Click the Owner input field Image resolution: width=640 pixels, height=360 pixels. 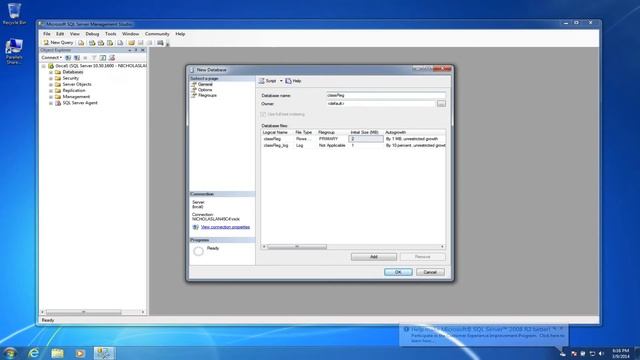[x=380, y=104]
